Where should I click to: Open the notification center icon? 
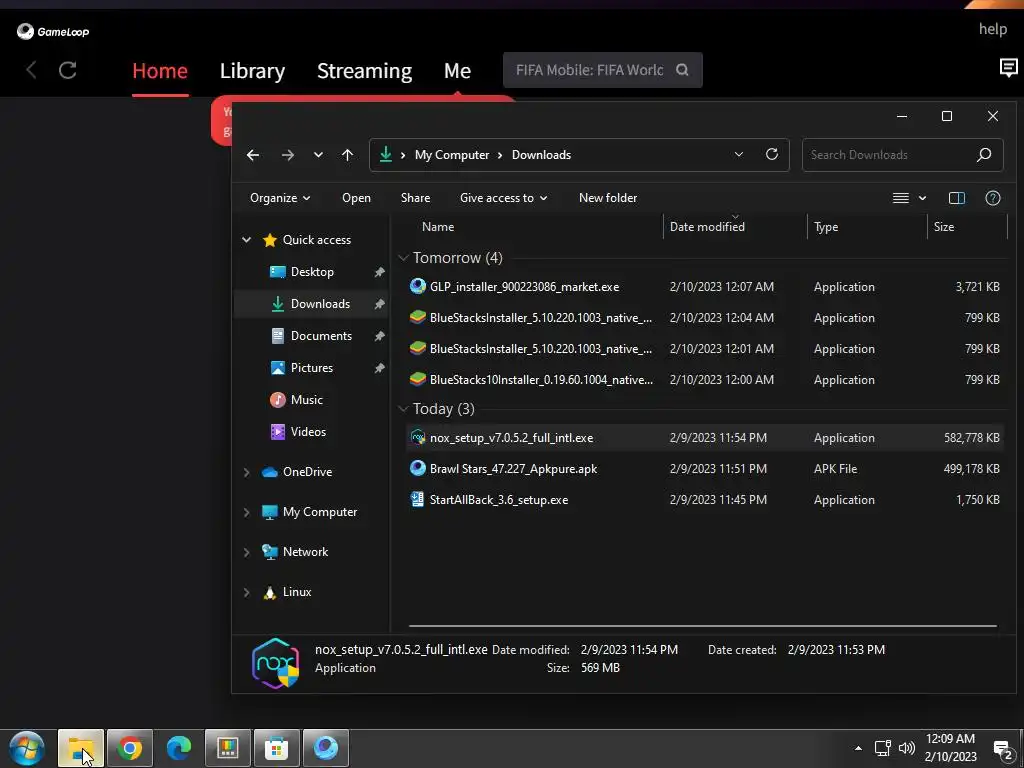pyautogui.click(x=1003, y=750)
